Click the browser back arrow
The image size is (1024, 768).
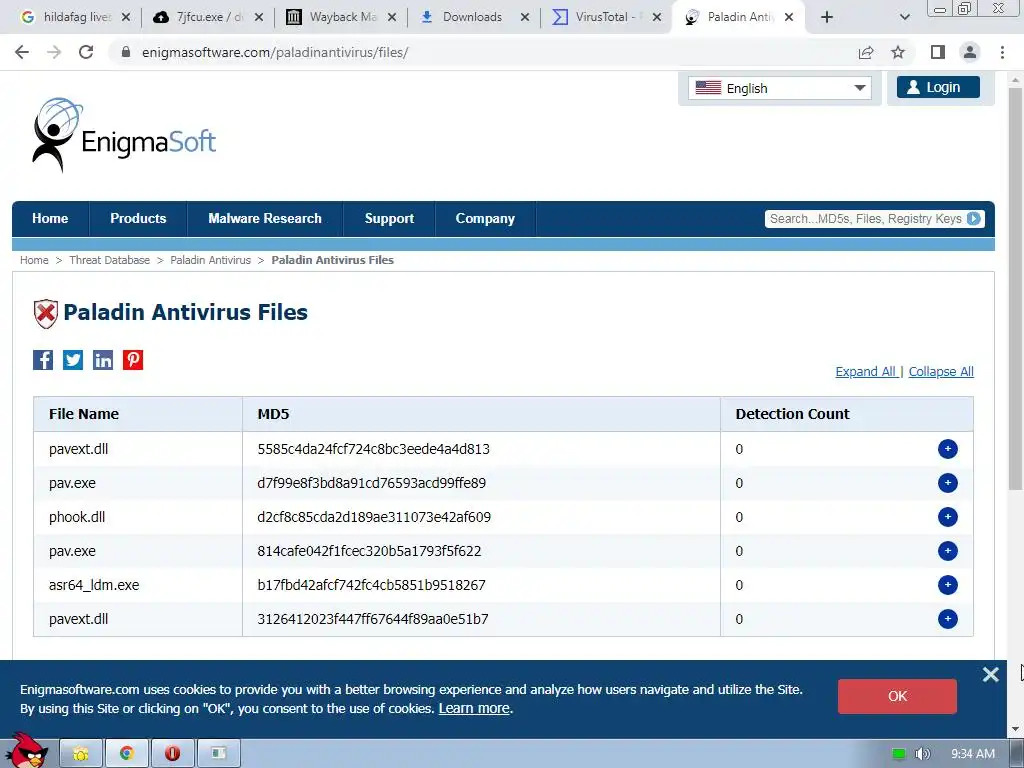click(x=22, y=52)
